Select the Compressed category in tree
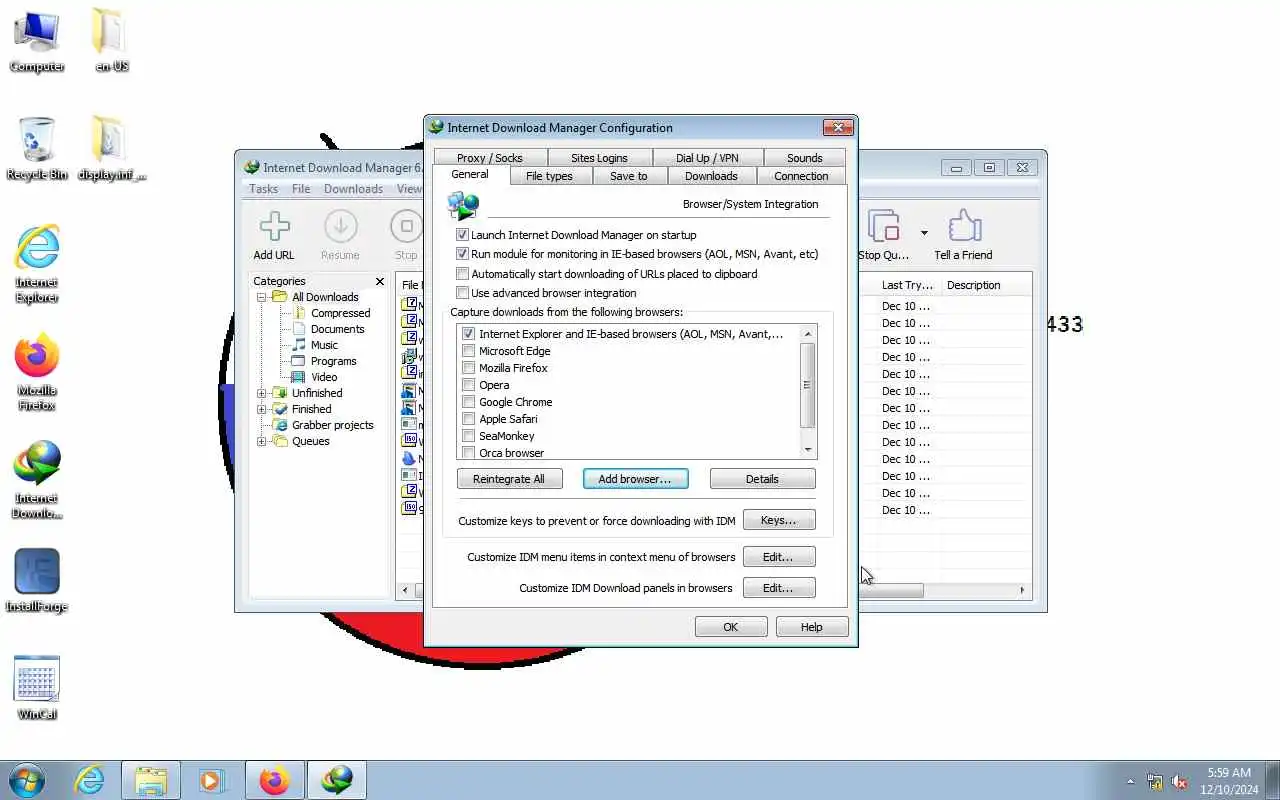Viewport: 1280px width, 800px height. click(x=340, y=313)
